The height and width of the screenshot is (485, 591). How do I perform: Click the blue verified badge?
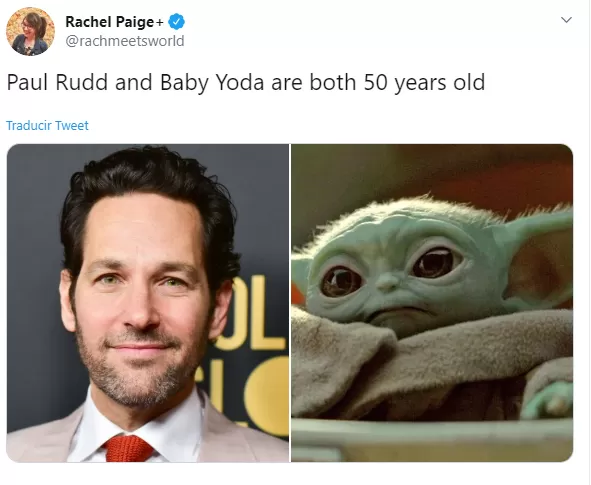[x=176, y=21]
